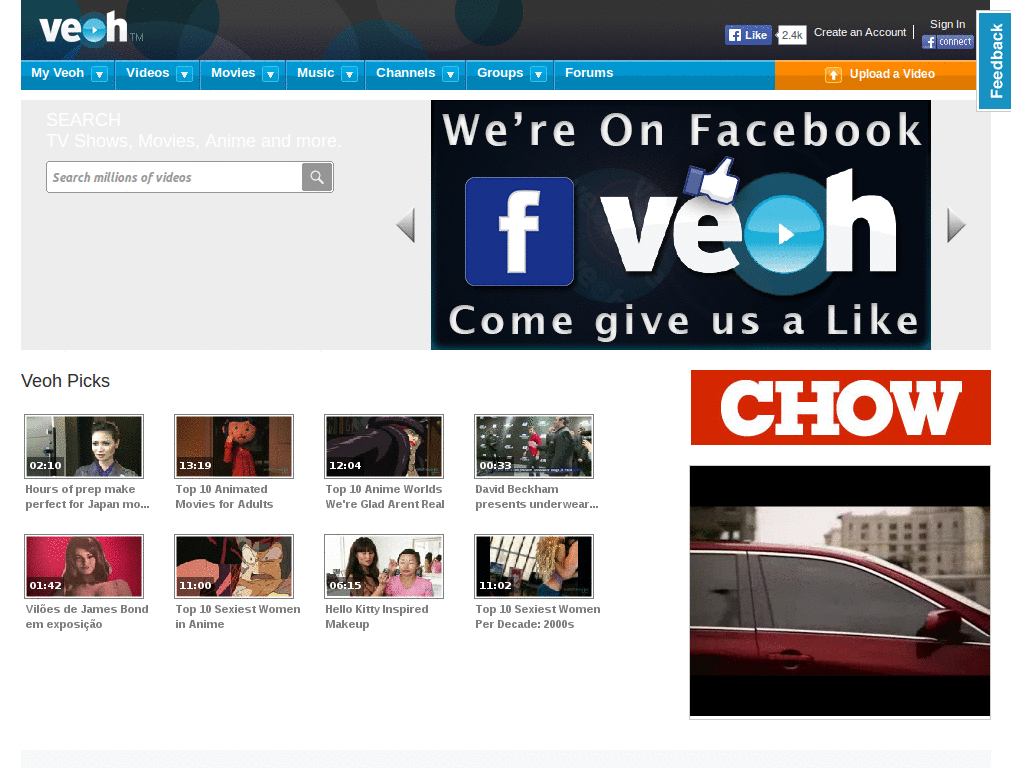Open David Beckham video thumbnail
The image size is (1024, 768).
[534, 446]
